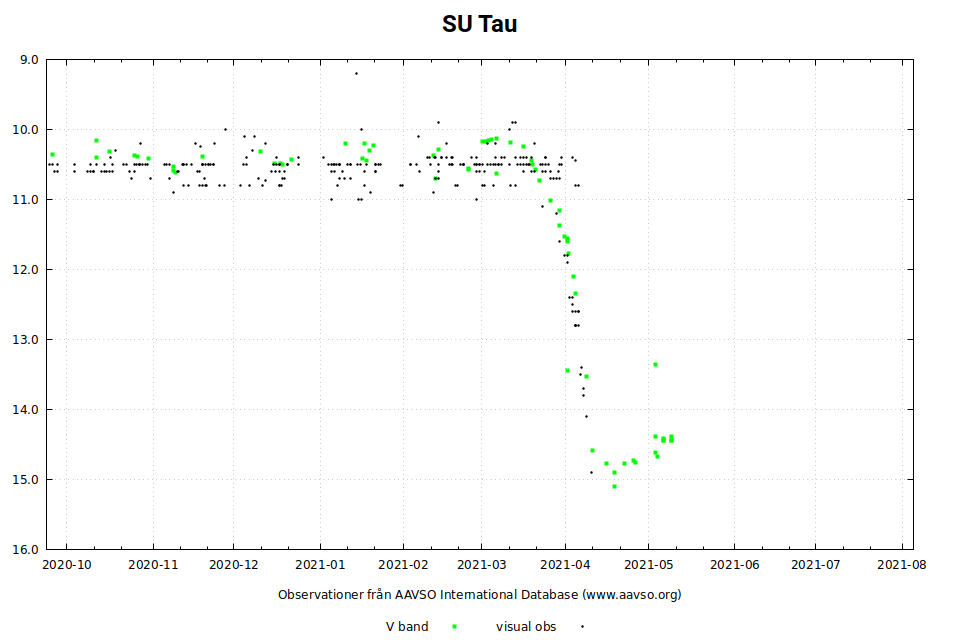Click the black outlier point near magnitude 9.2

[x=355, y=73]
